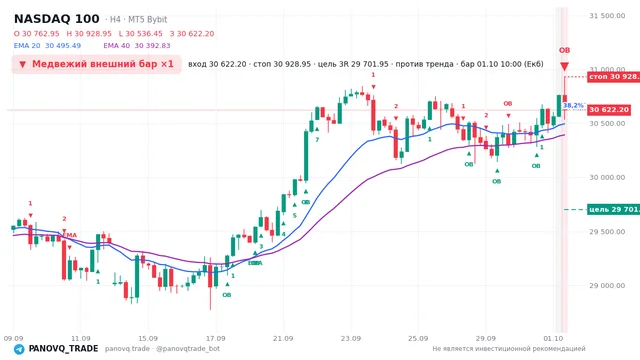
Task: Click the green цель 29 701 target label
Action: click(x=613, y=209)
